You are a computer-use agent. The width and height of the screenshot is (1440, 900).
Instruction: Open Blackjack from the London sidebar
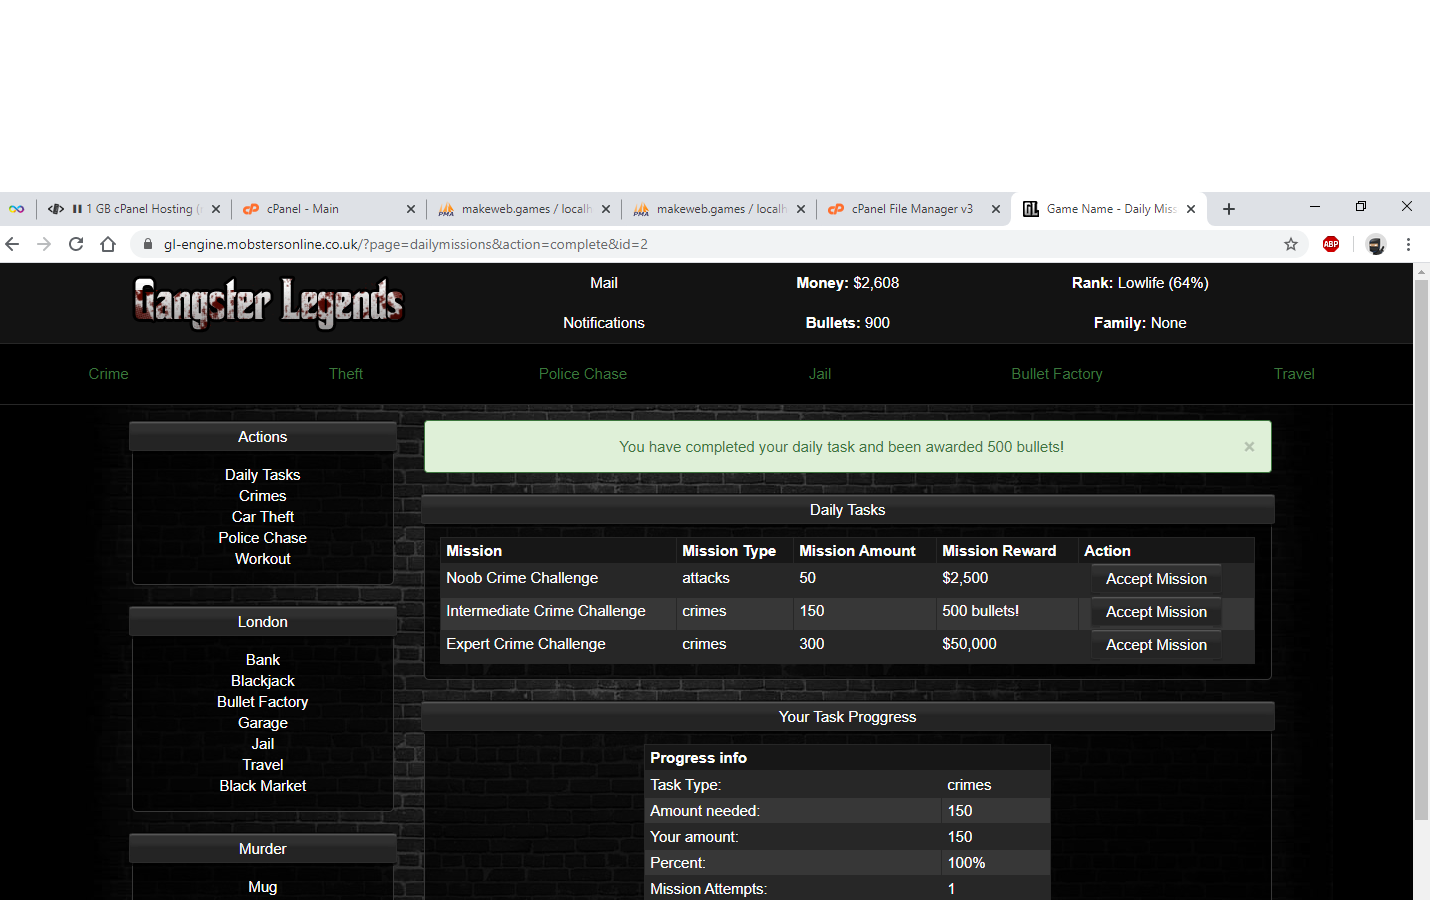coord(262,681)
